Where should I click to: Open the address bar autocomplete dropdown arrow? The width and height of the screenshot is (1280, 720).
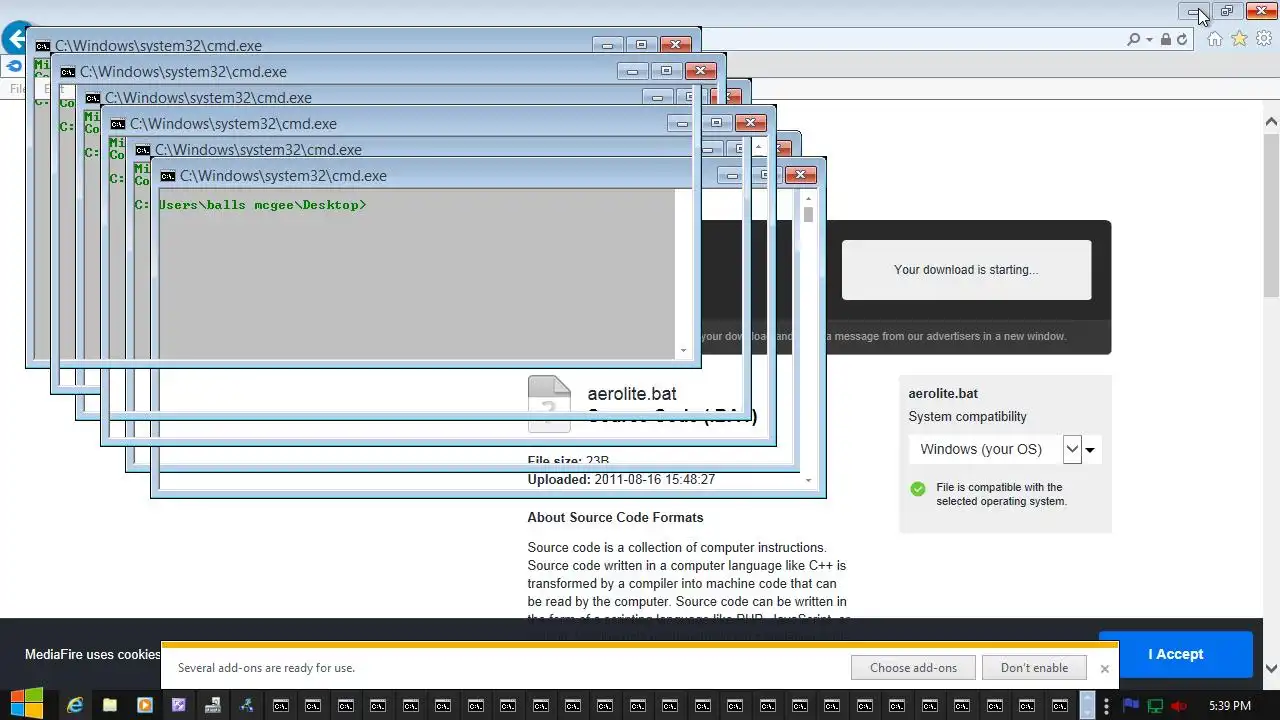click(x=1150, y=40)
